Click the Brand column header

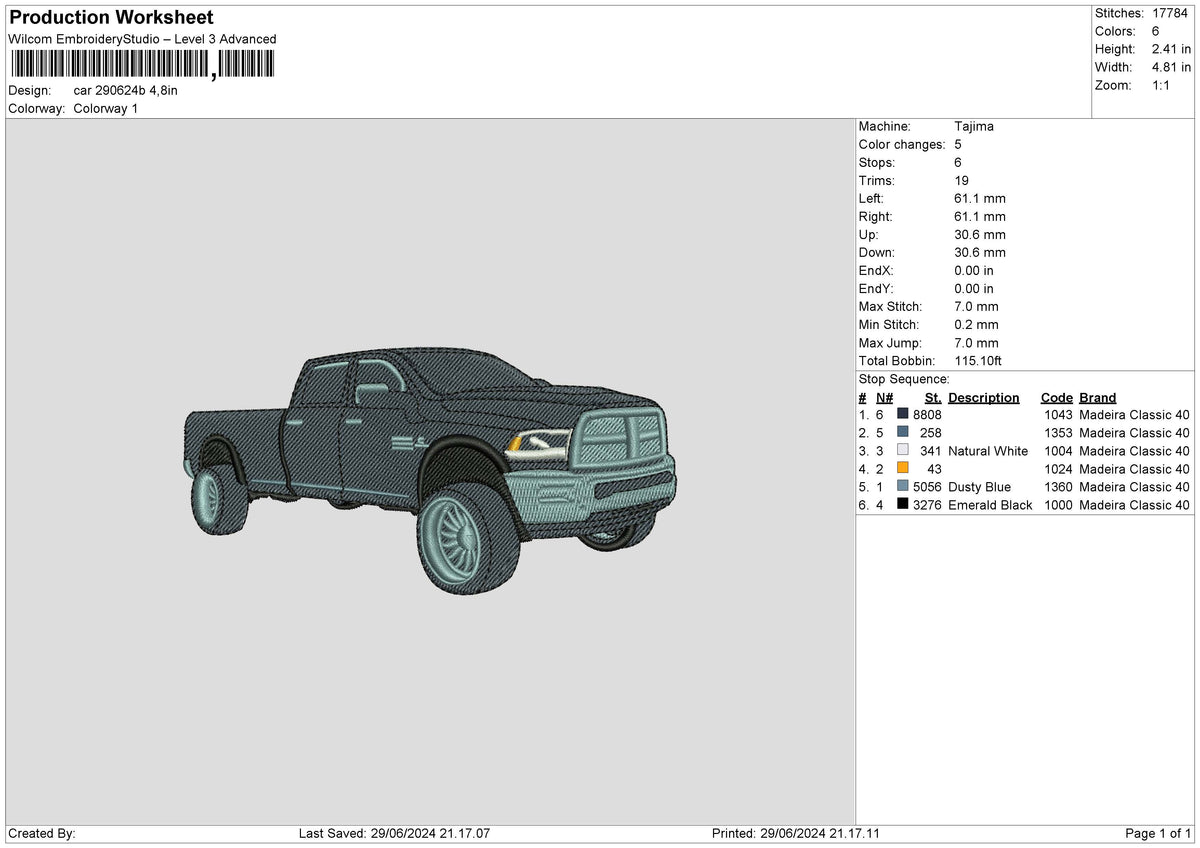1097,398
